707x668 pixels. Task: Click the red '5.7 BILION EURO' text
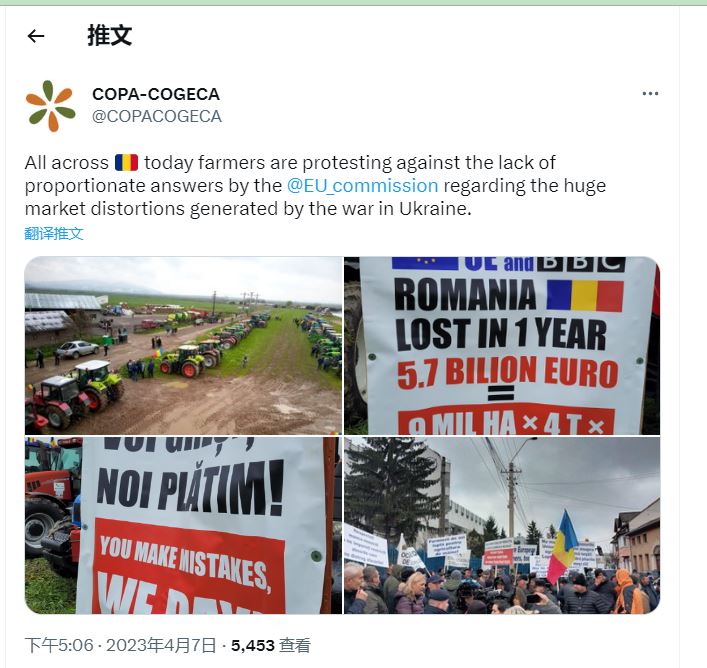coord(508,373)
